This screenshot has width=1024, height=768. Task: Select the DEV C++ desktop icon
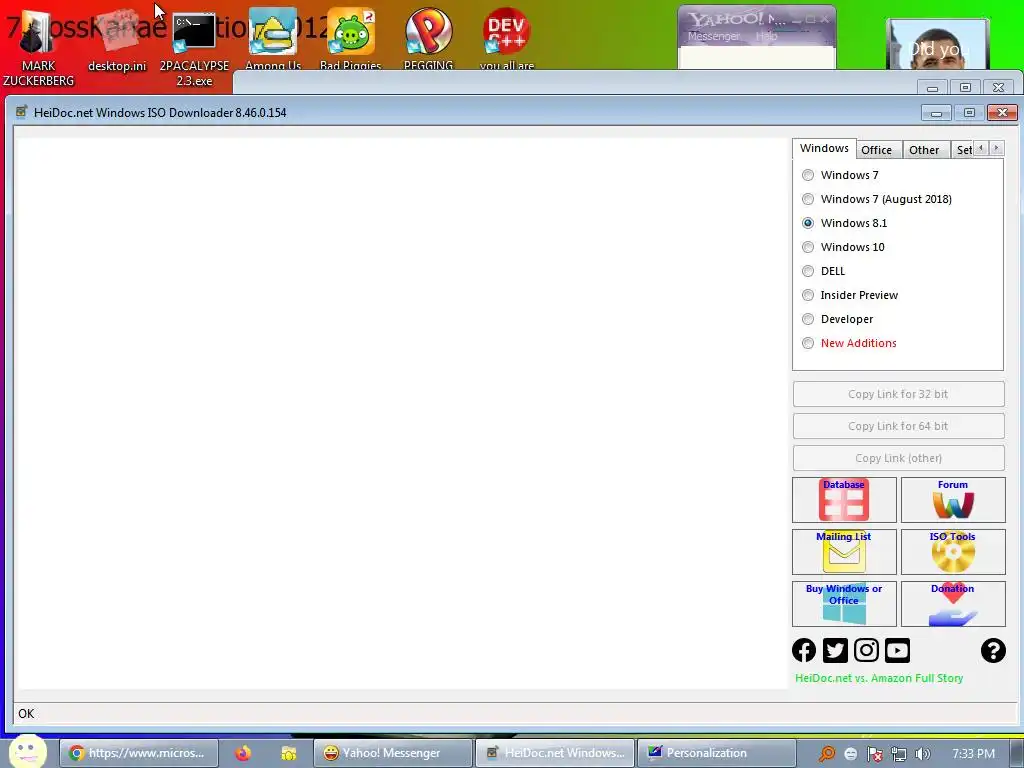pos(507,39)
